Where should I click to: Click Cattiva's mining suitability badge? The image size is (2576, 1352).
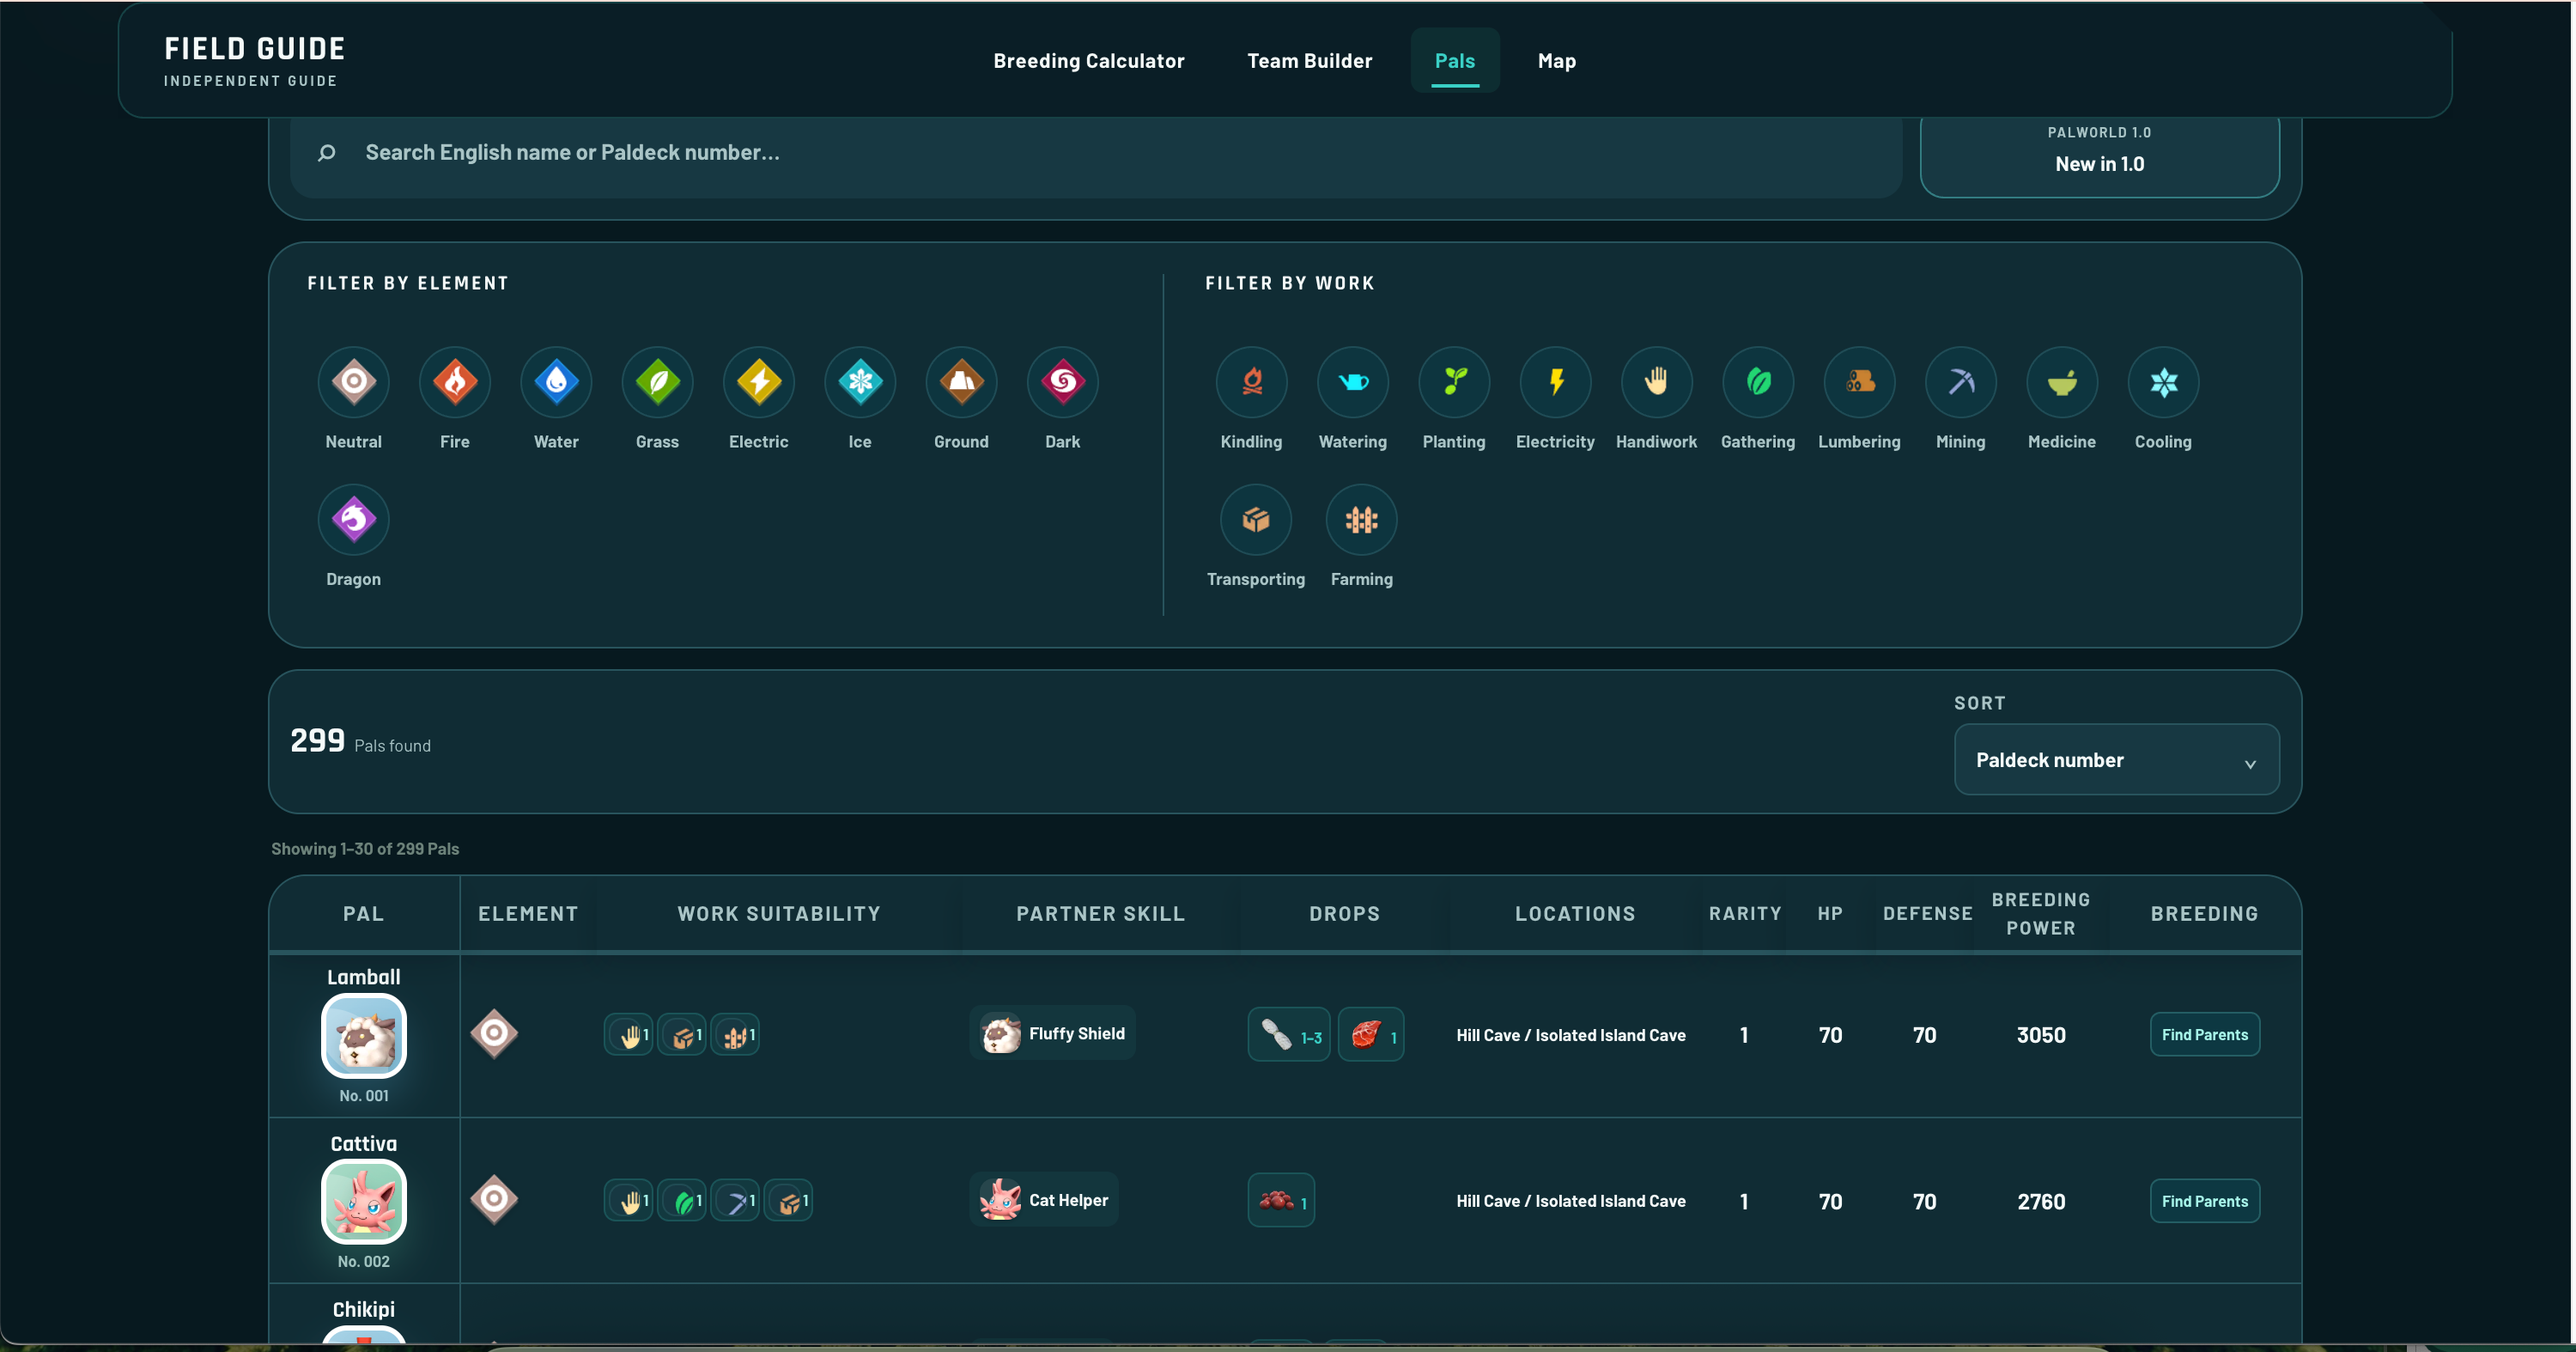pyautogui.click(x=735, y=1201)
